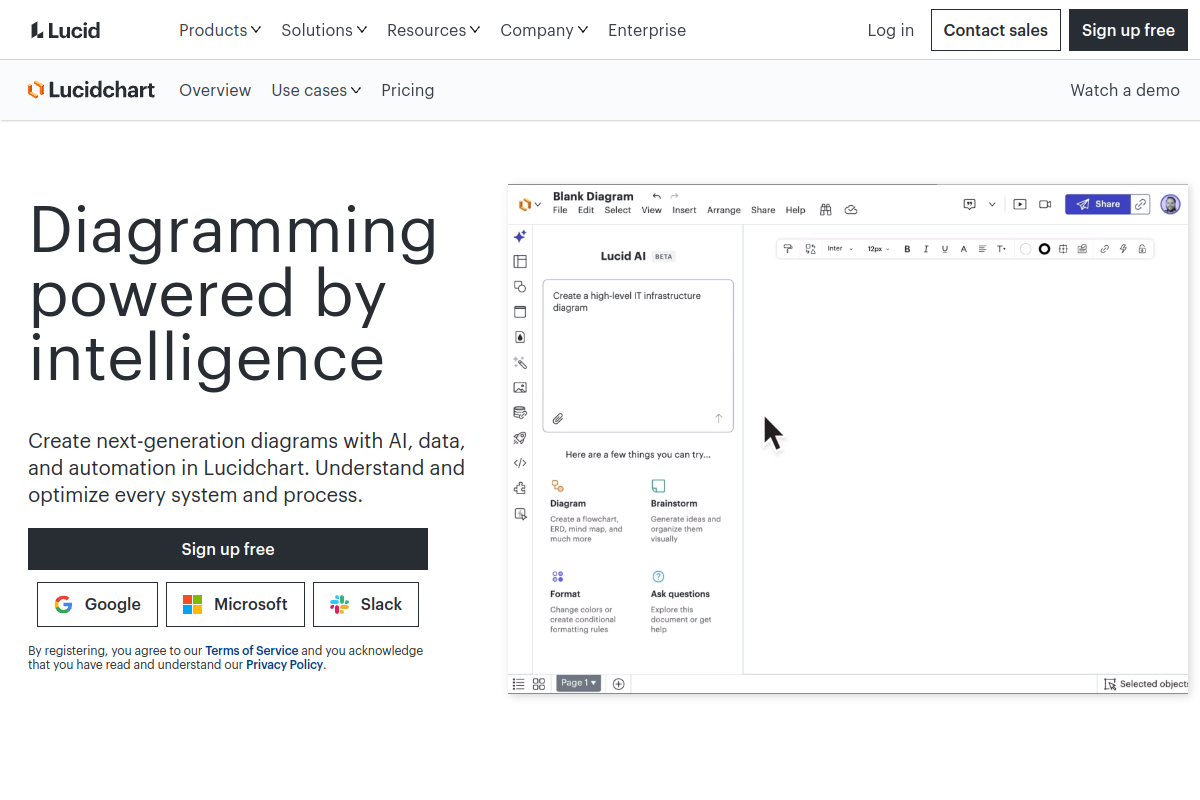The image size is (1200, 800).
Task: Click the paint roller format painter icon
Action: point(788,249)
